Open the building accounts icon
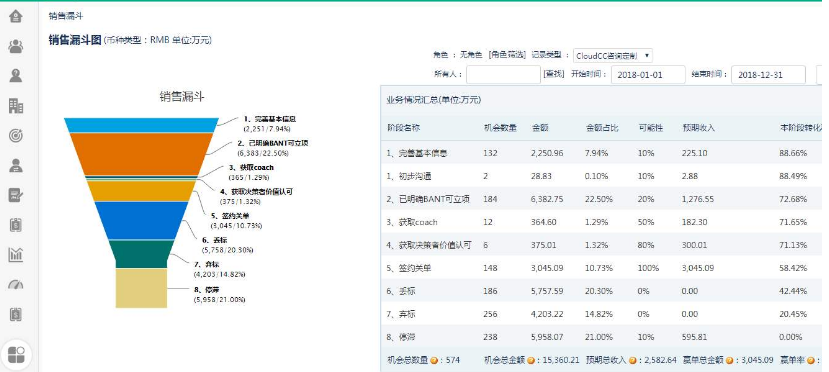The height and width of the screenshot is (372, 829). pos(16,106)
